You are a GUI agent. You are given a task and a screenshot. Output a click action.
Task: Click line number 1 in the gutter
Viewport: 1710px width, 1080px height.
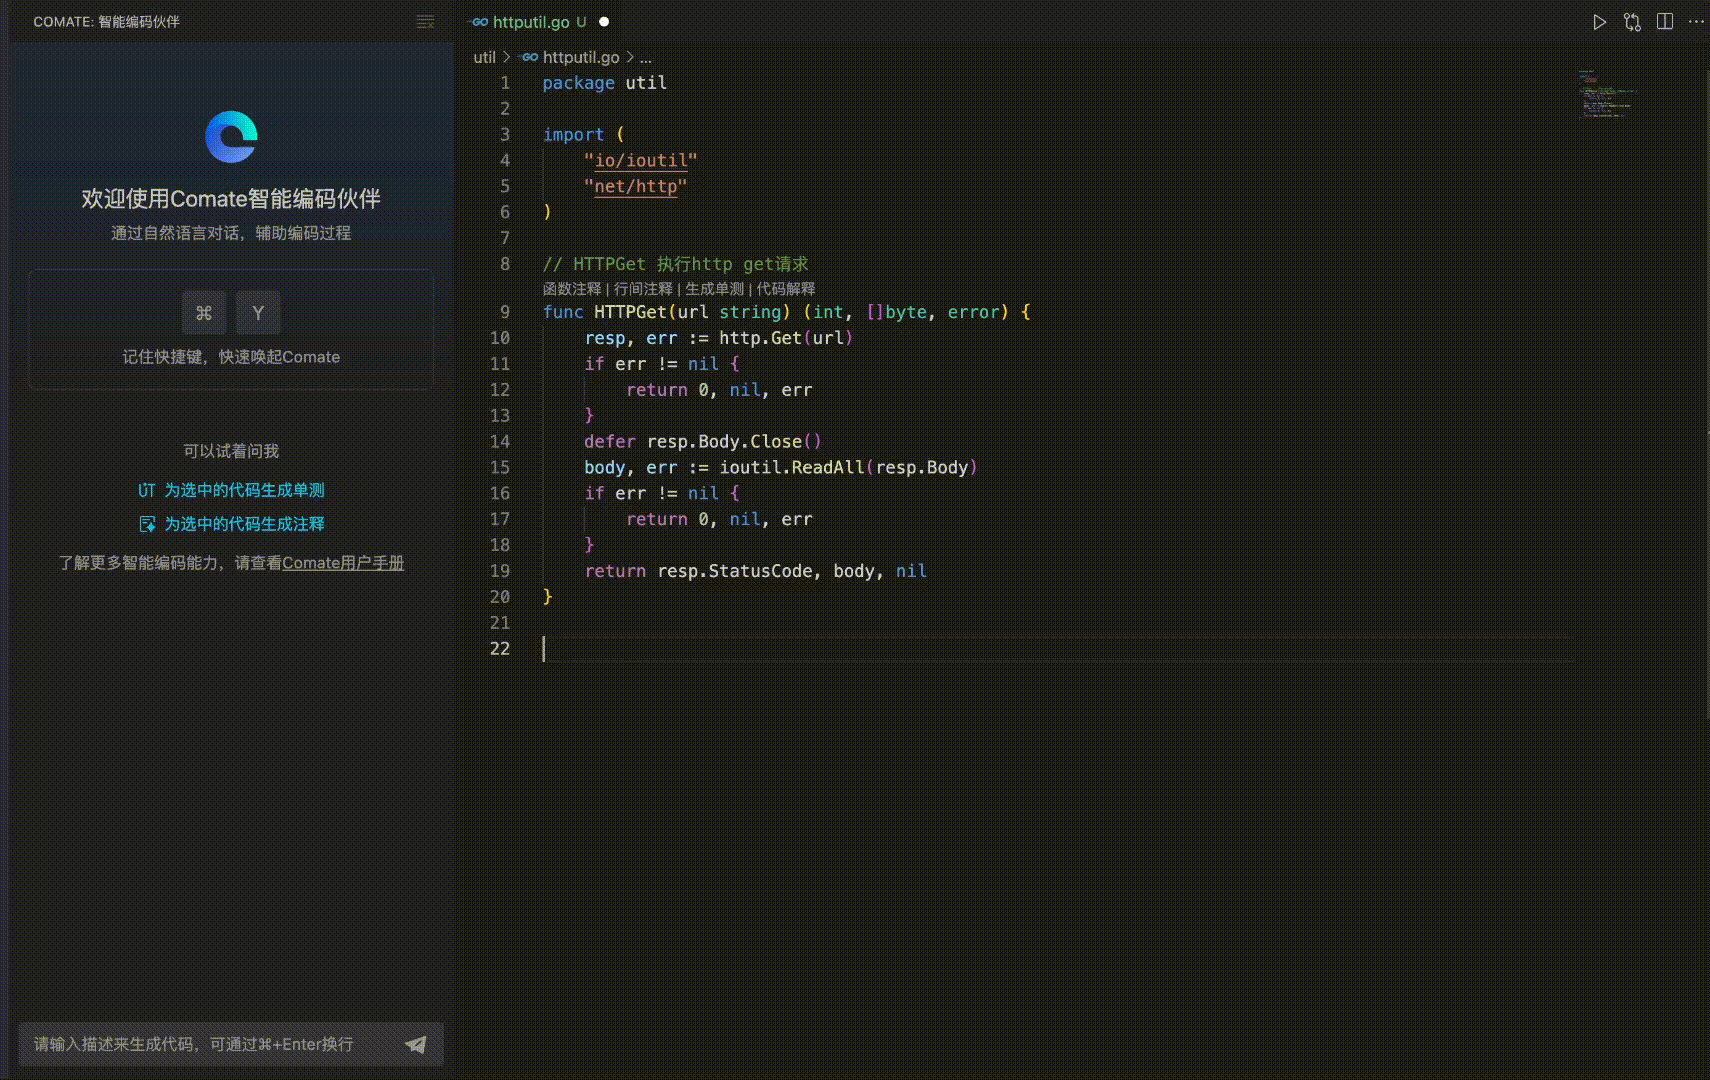point(505,83)
